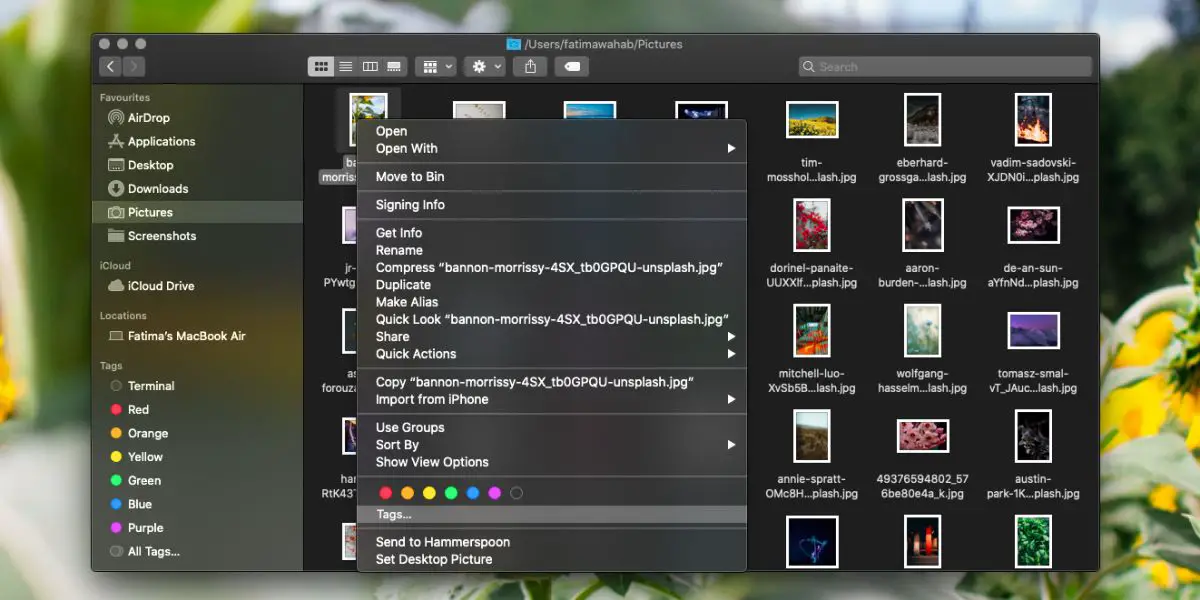Go back with the left arrow button
This screenshot has width=1200, height=600.
point(110,67)
